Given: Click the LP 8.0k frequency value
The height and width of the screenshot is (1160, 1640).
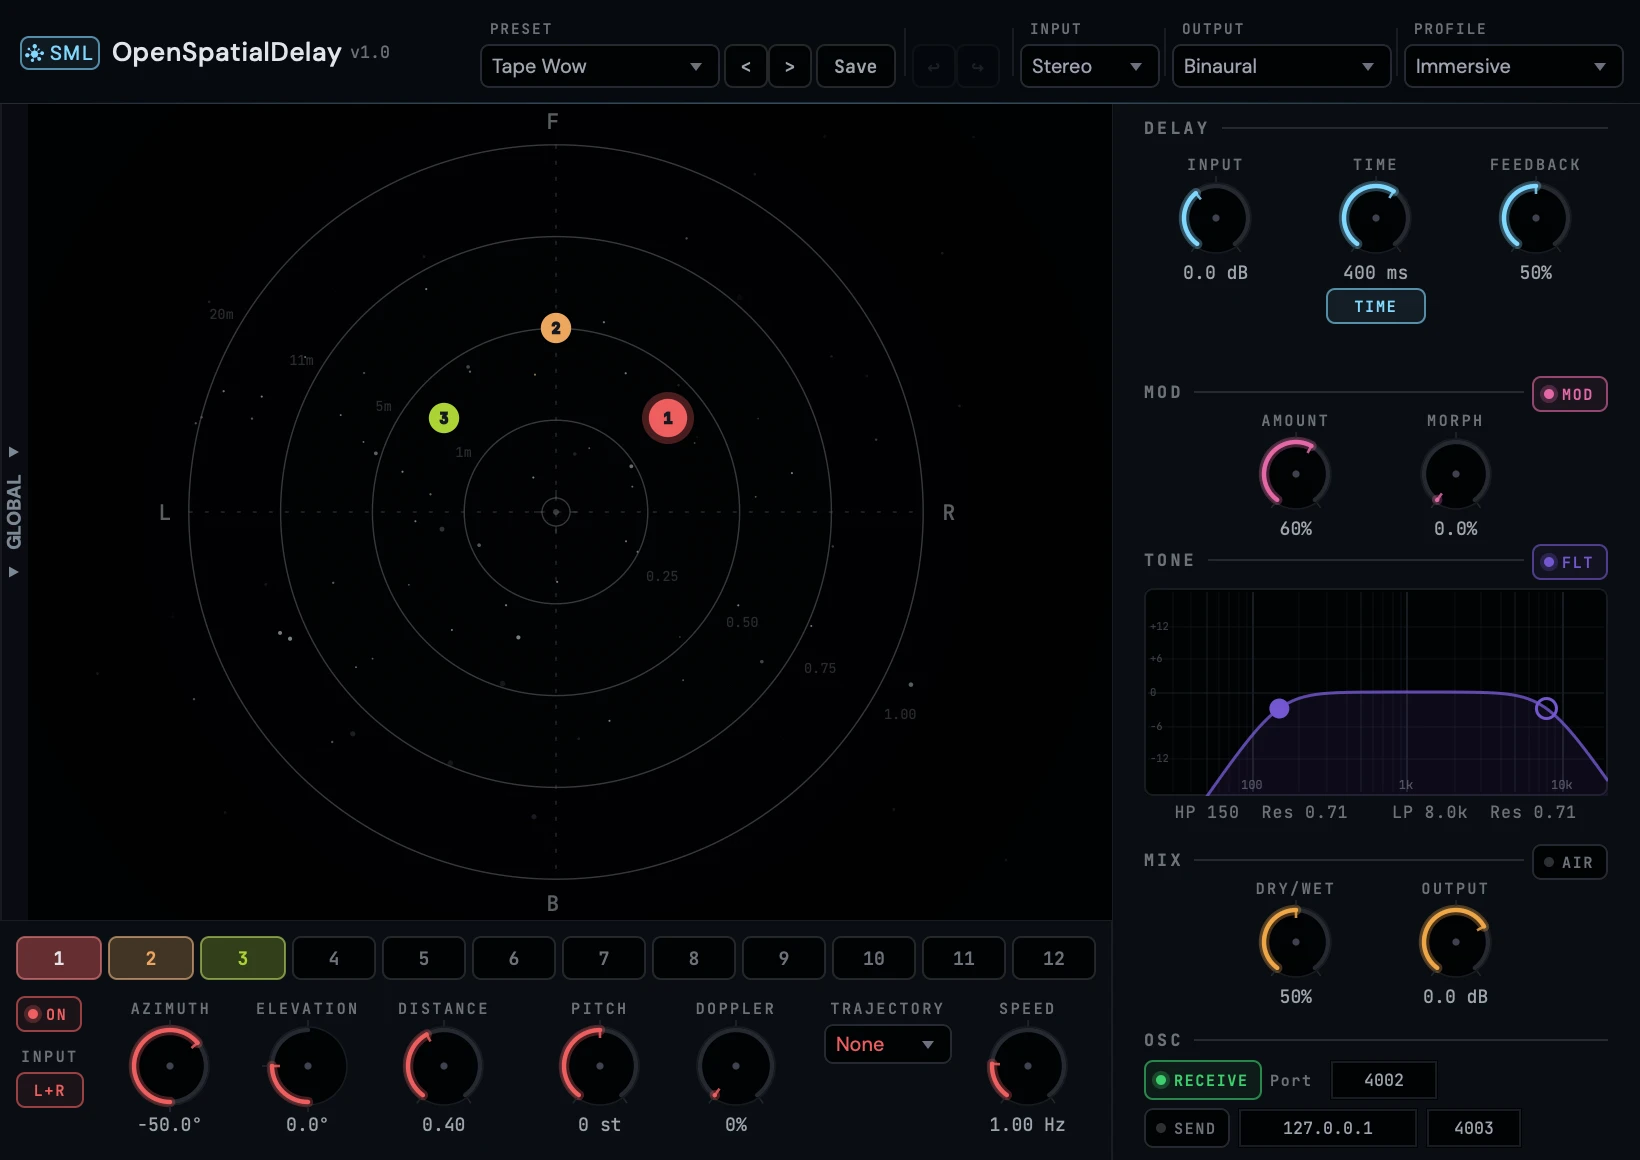Looking at the screenshot, I should click(x=1430, y=812).
